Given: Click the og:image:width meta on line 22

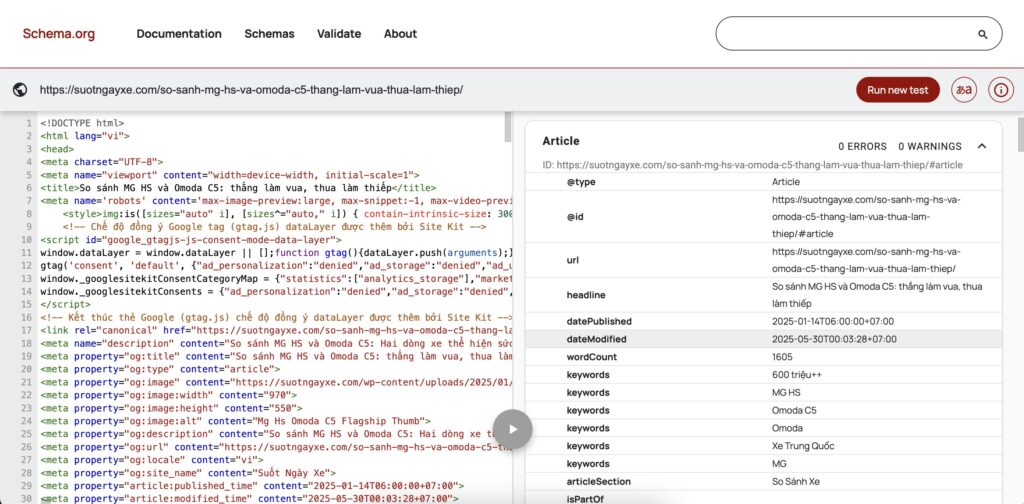Looking at the screenshot, I should coord(168,394).
